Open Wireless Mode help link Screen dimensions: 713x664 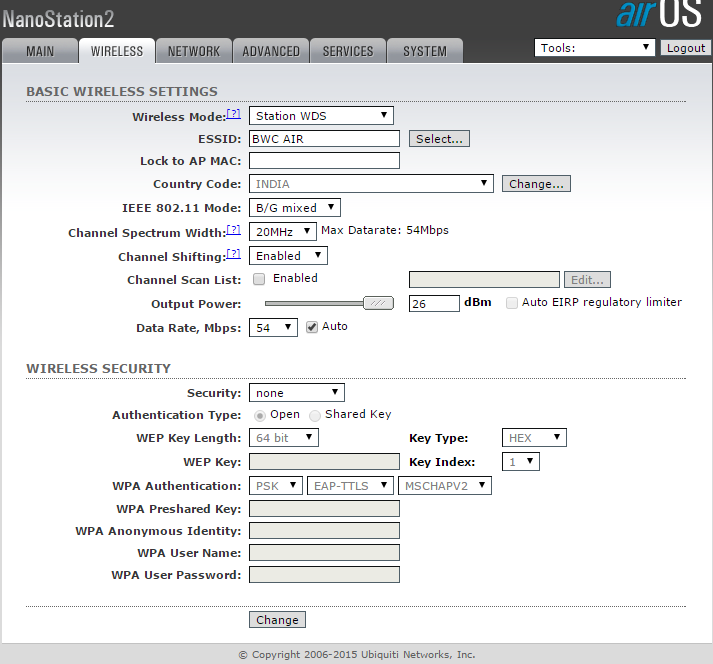point(234,114)
